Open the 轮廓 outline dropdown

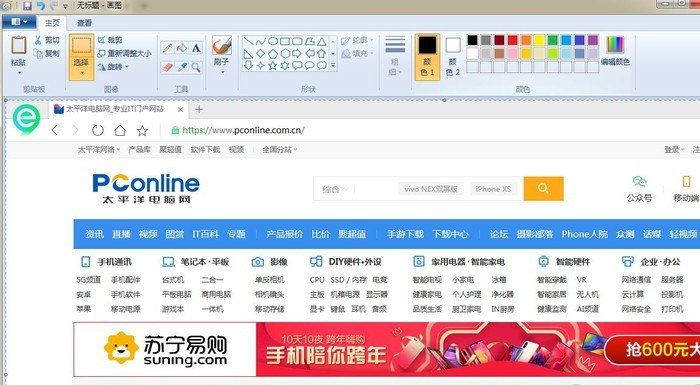[x=357, y=40]
